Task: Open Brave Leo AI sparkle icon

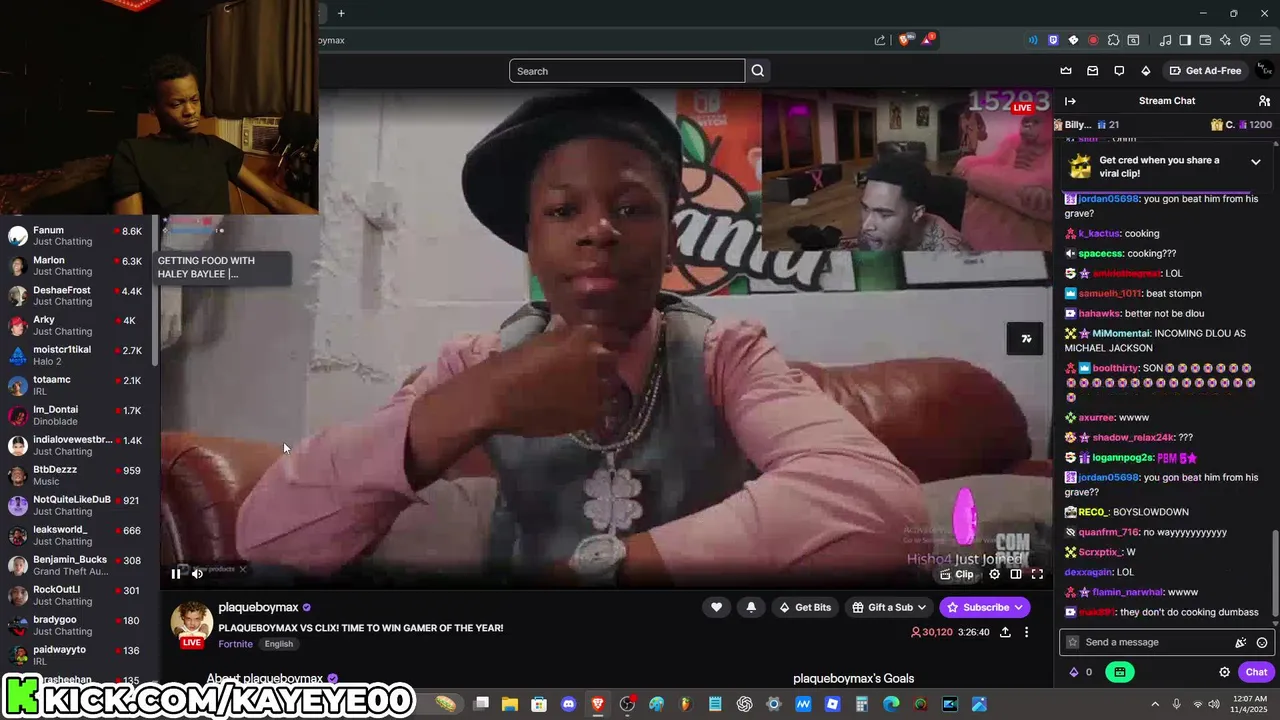Action: (x=1225, y=40)
